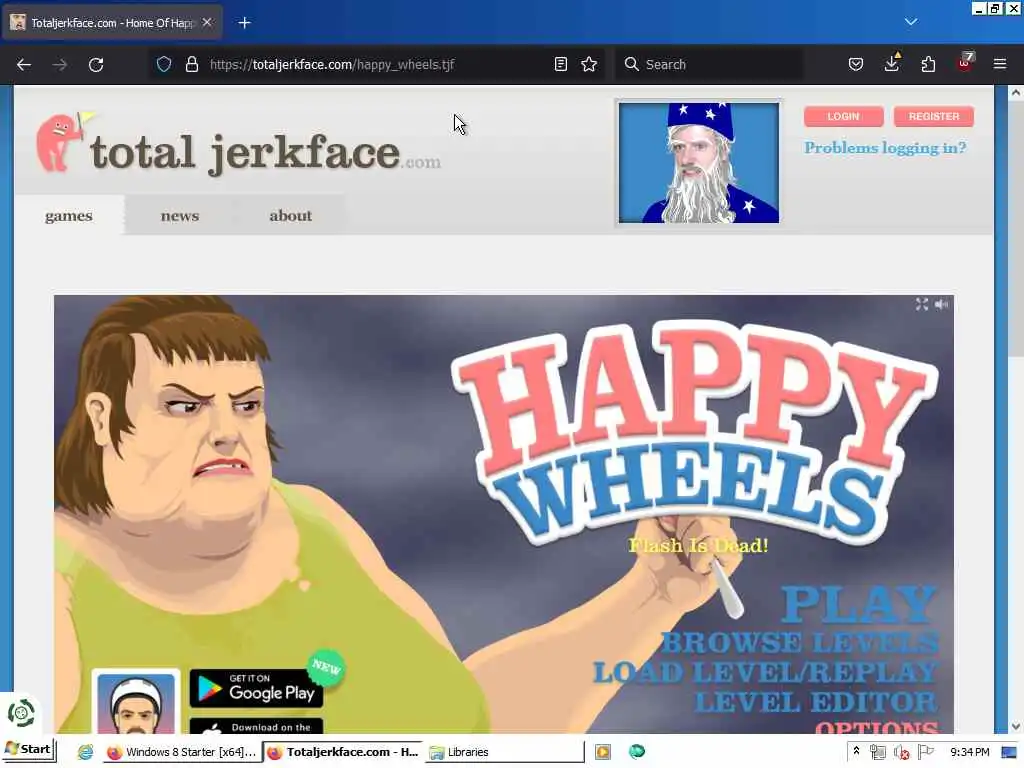Open the Problems logging in? link

[885, 148]
